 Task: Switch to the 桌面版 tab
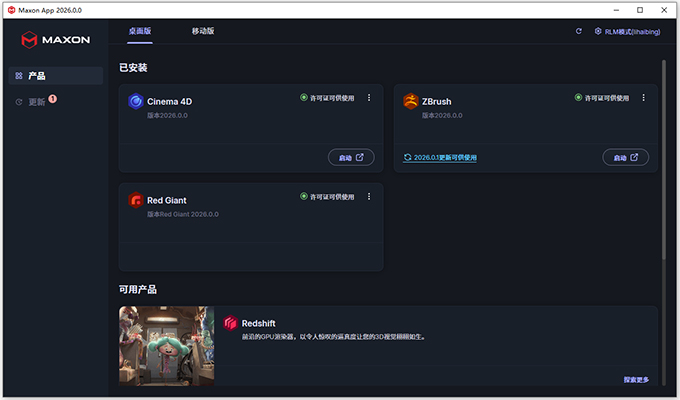pos(140,31)
